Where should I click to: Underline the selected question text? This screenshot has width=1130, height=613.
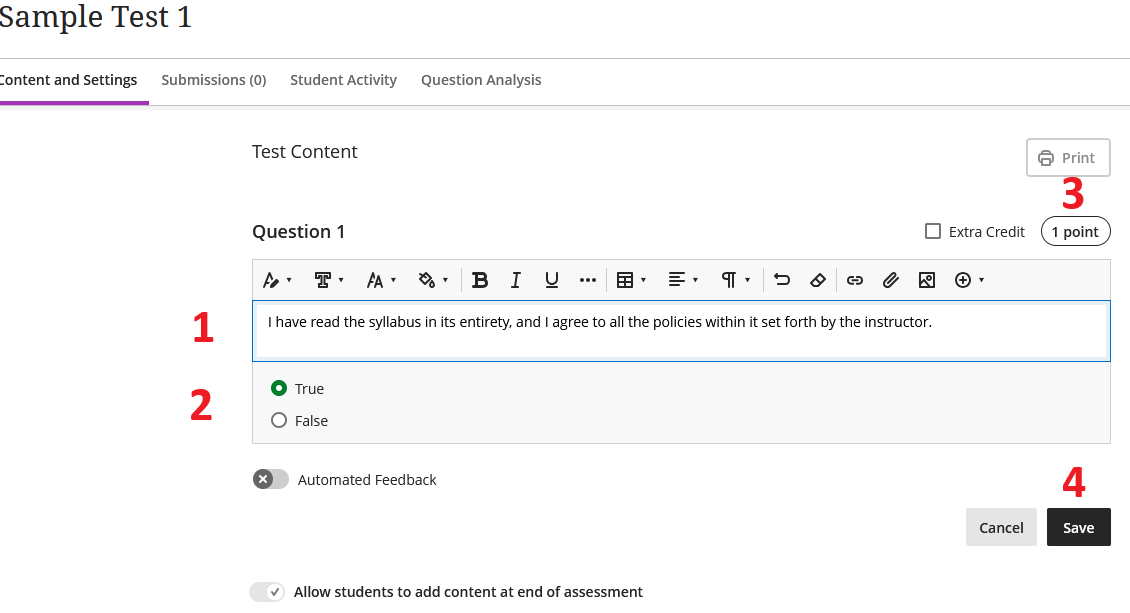(551, 280)
